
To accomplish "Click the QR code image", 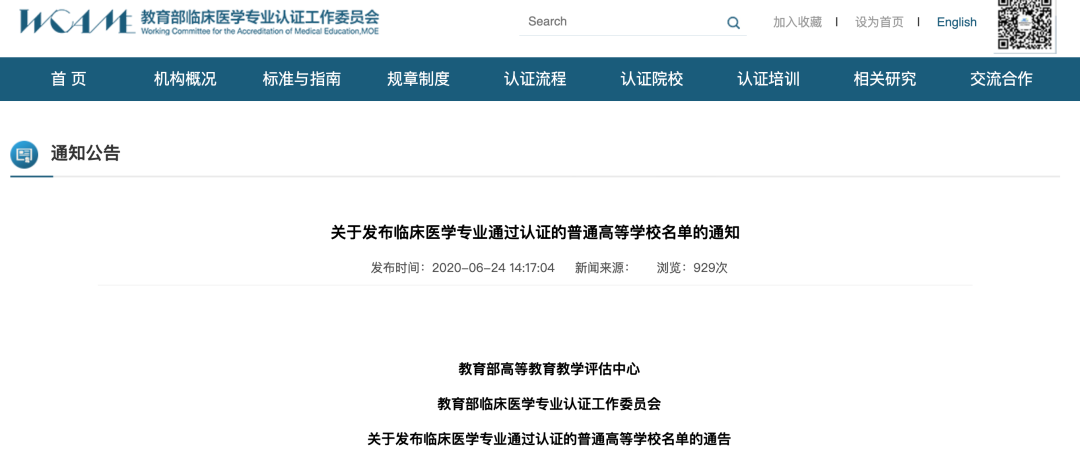I will click(1025, 24).
